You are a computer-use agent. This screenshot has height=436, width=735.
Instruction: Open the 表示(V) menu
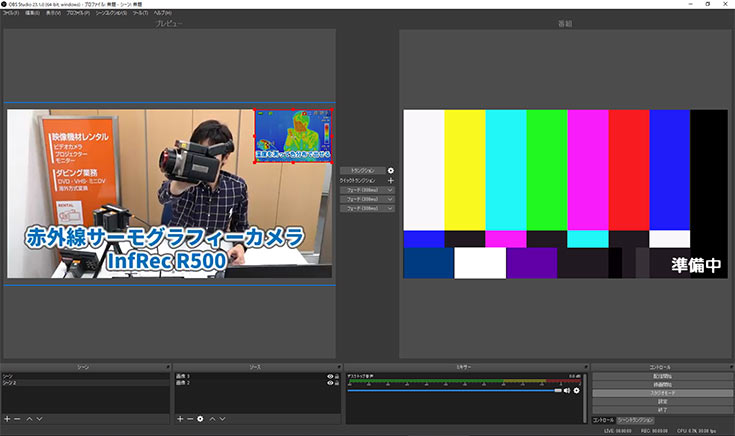(53, 13)
